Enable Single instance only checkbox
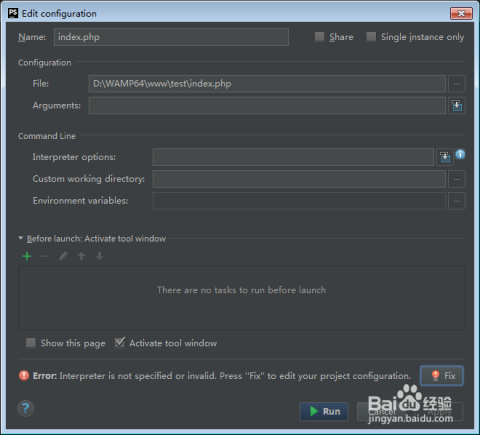 click(x=371, y=37)
